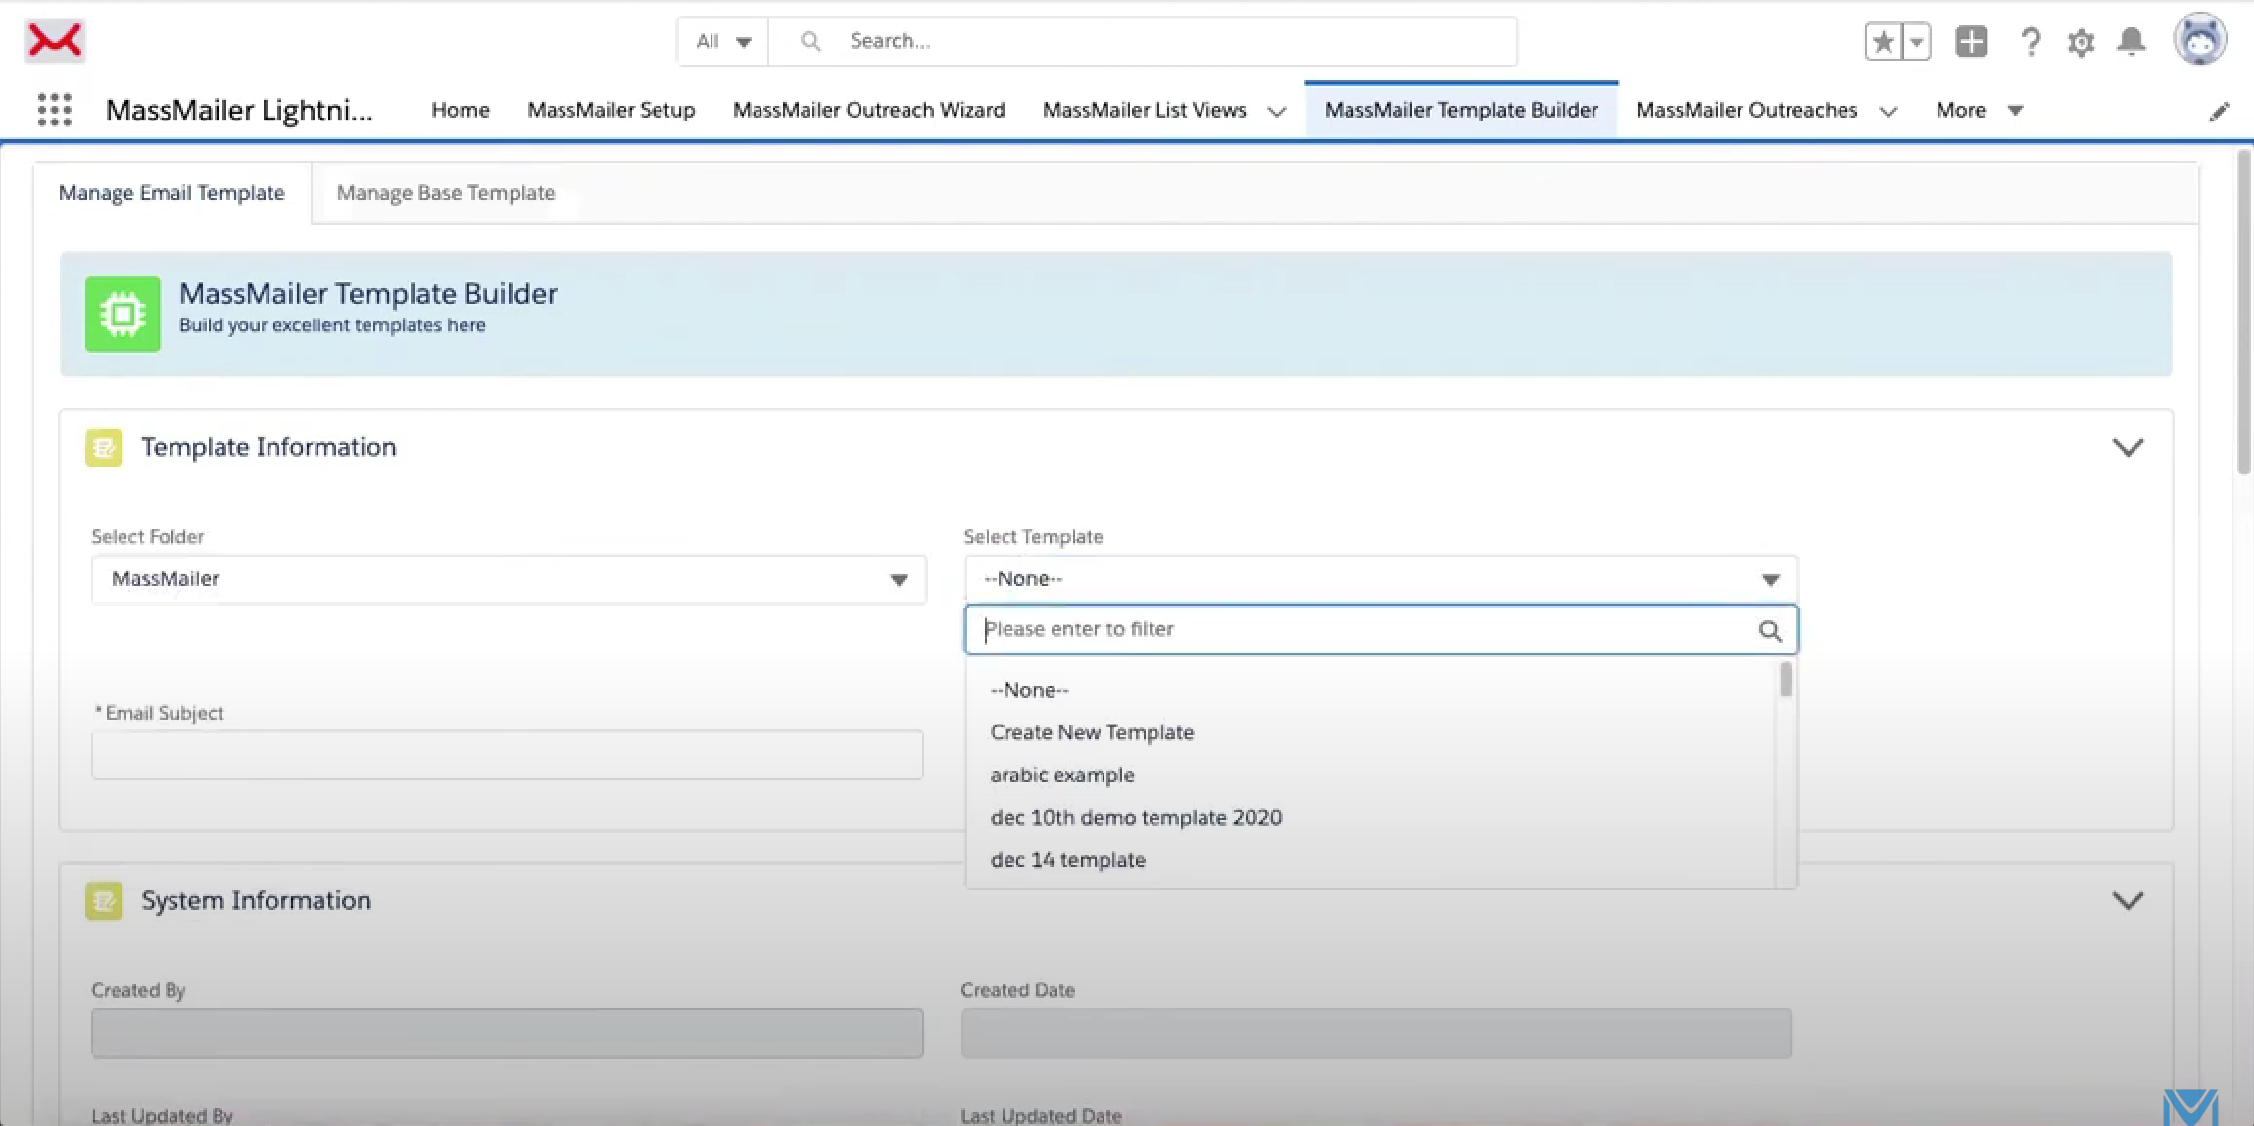Click the Email Subject input field

pyautogui.click(x=507, y=755)
